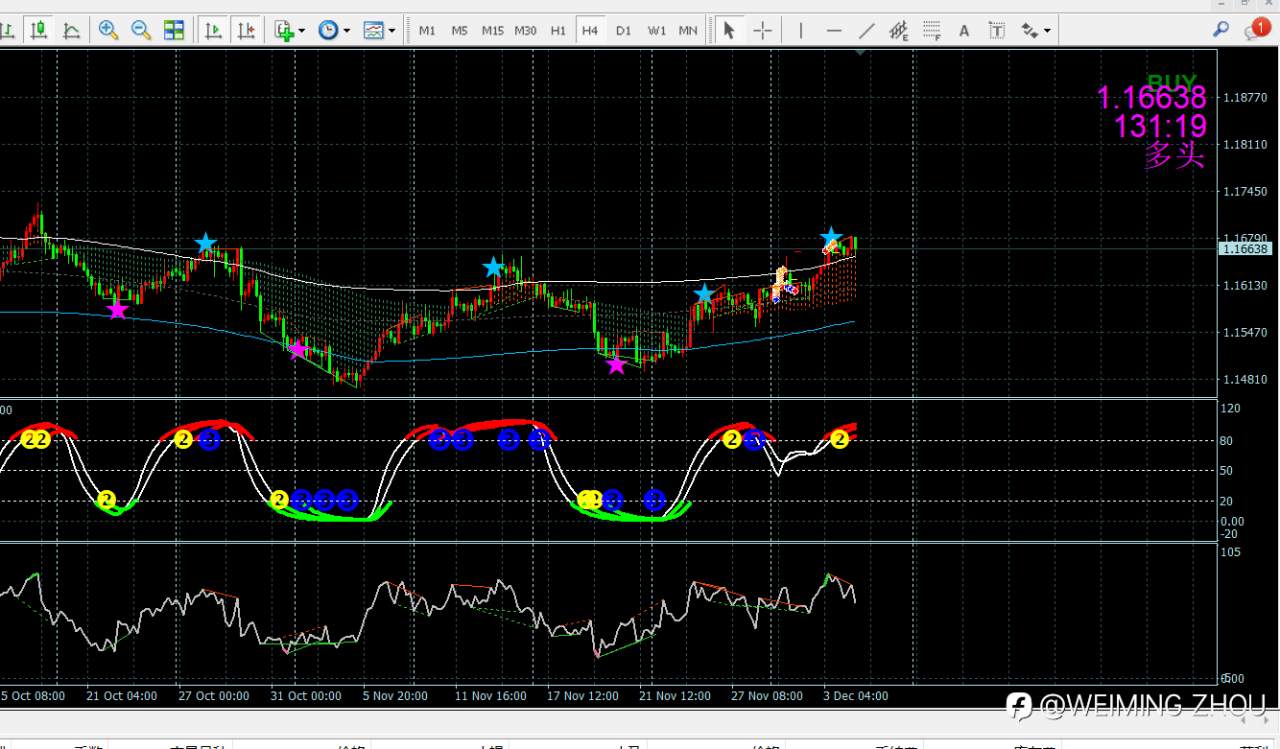Open the notification bubble with red badge
The width and height of the screenshot is (1280, 749).
(1256, 29)
